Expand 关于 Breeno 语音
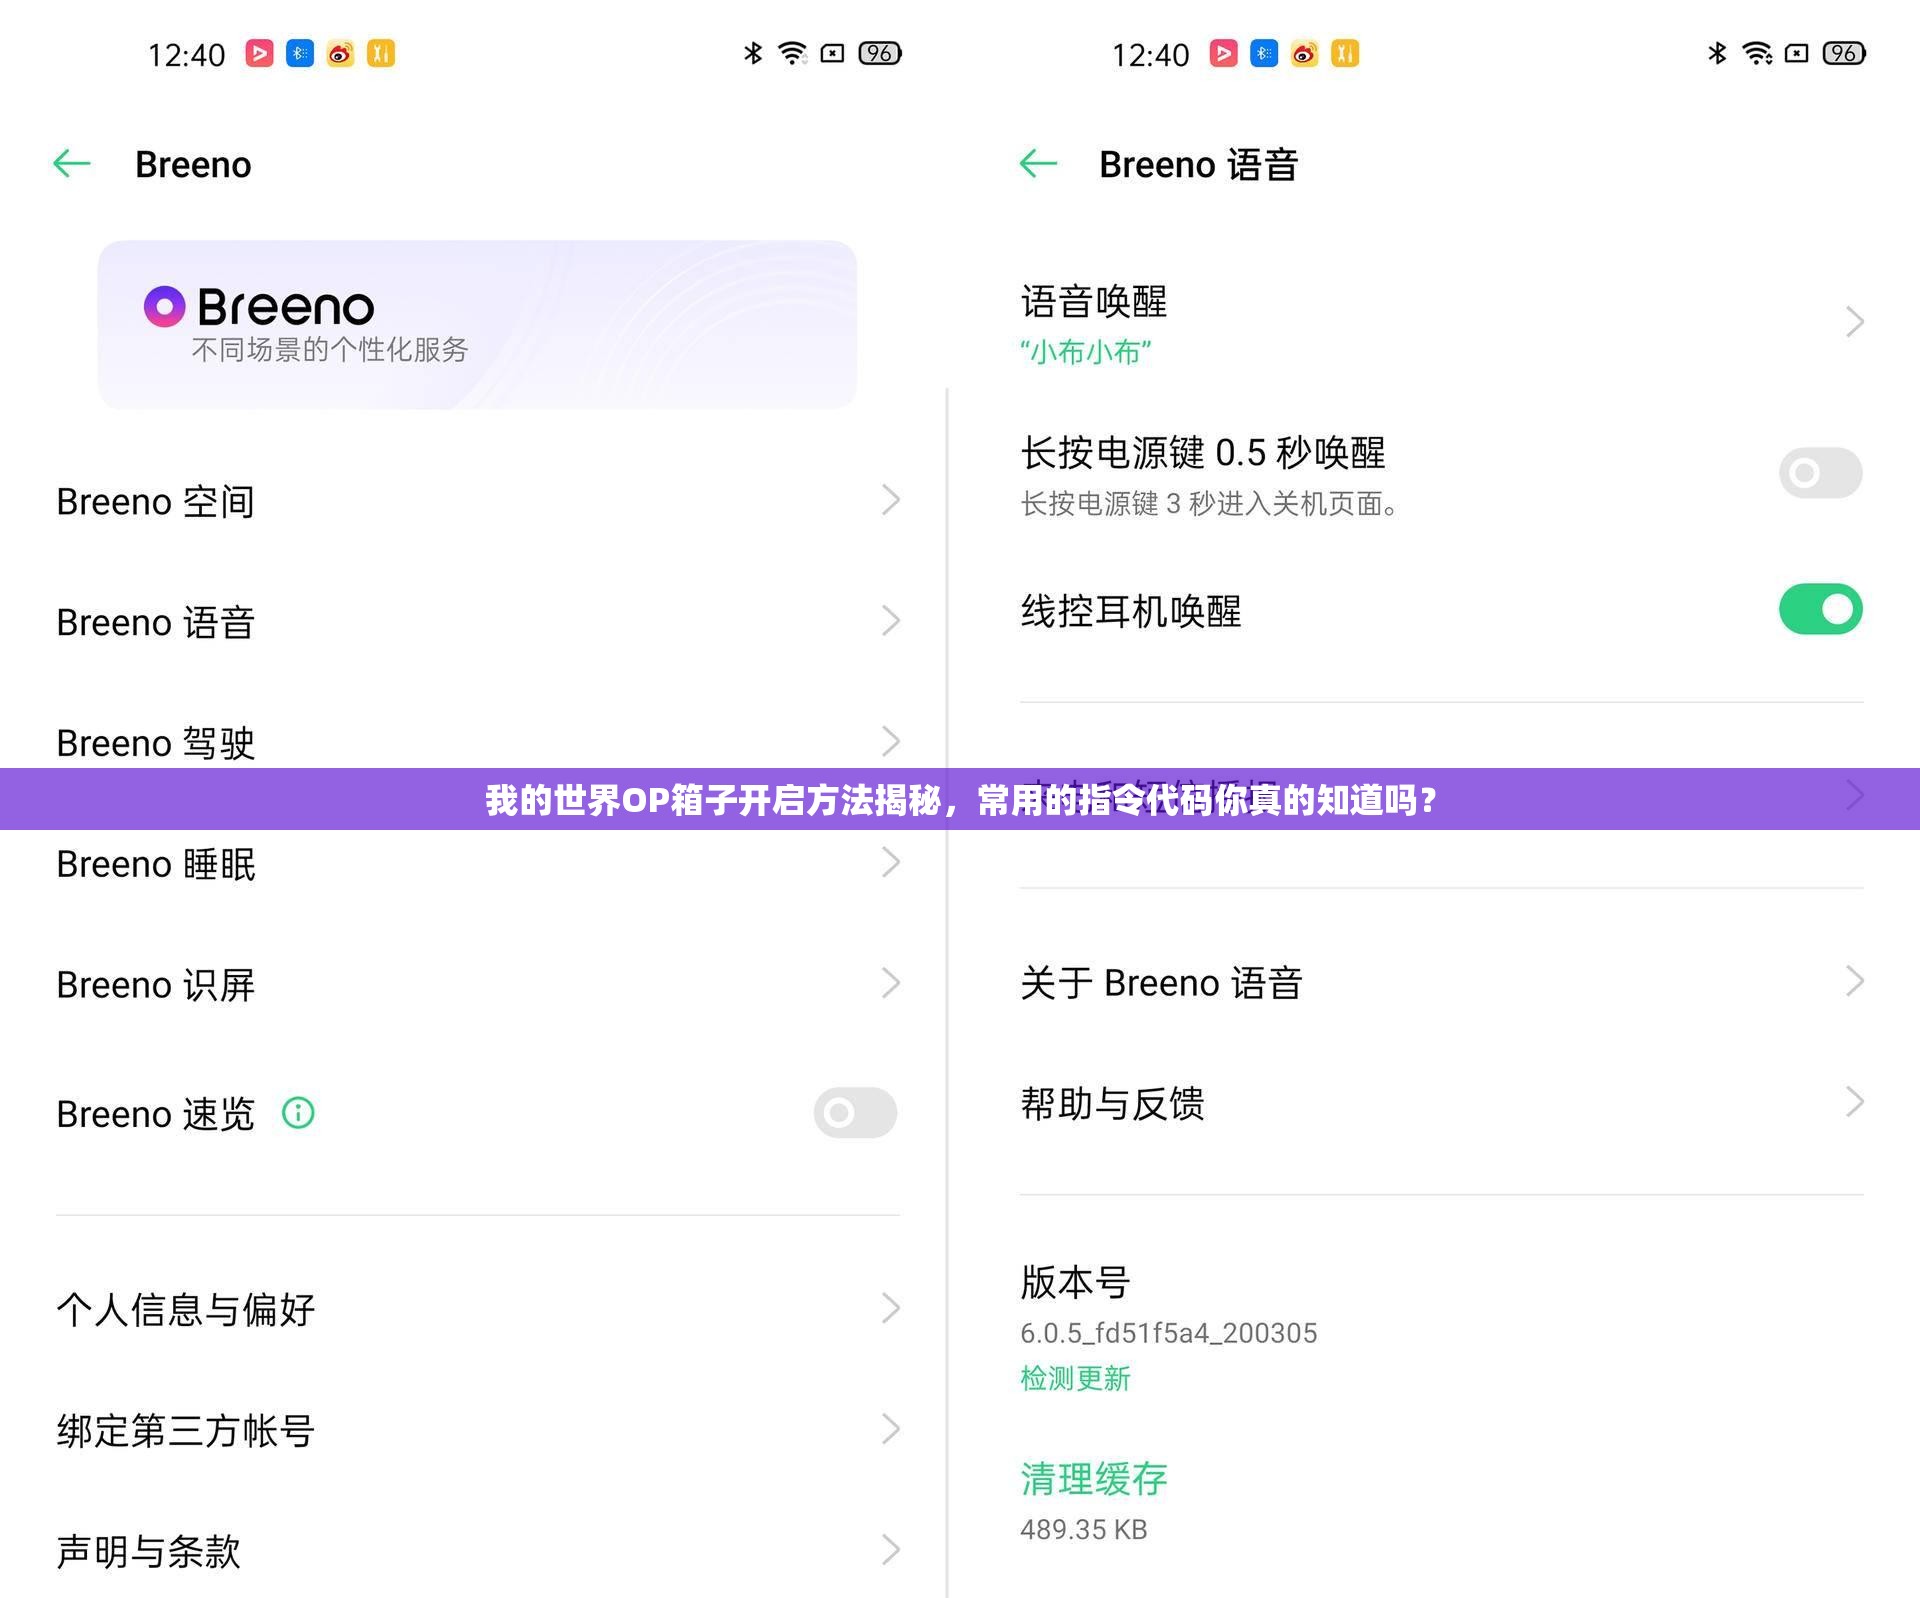Viewport: 1920px width, 1598px height. (x=1855, y=983)
